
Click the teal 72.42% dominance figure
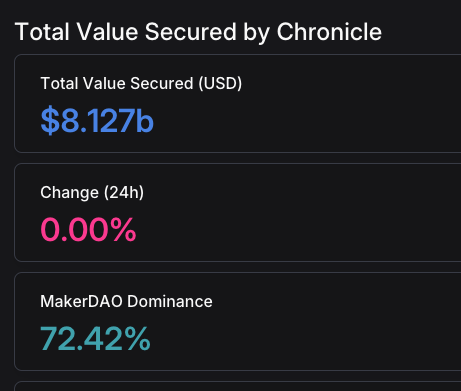[95, 339]
